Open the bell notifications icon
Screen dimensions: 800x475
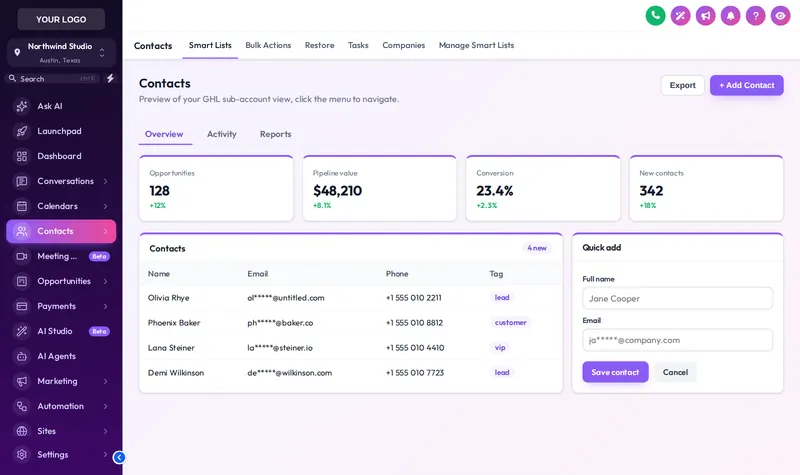(x=730, y=16)
